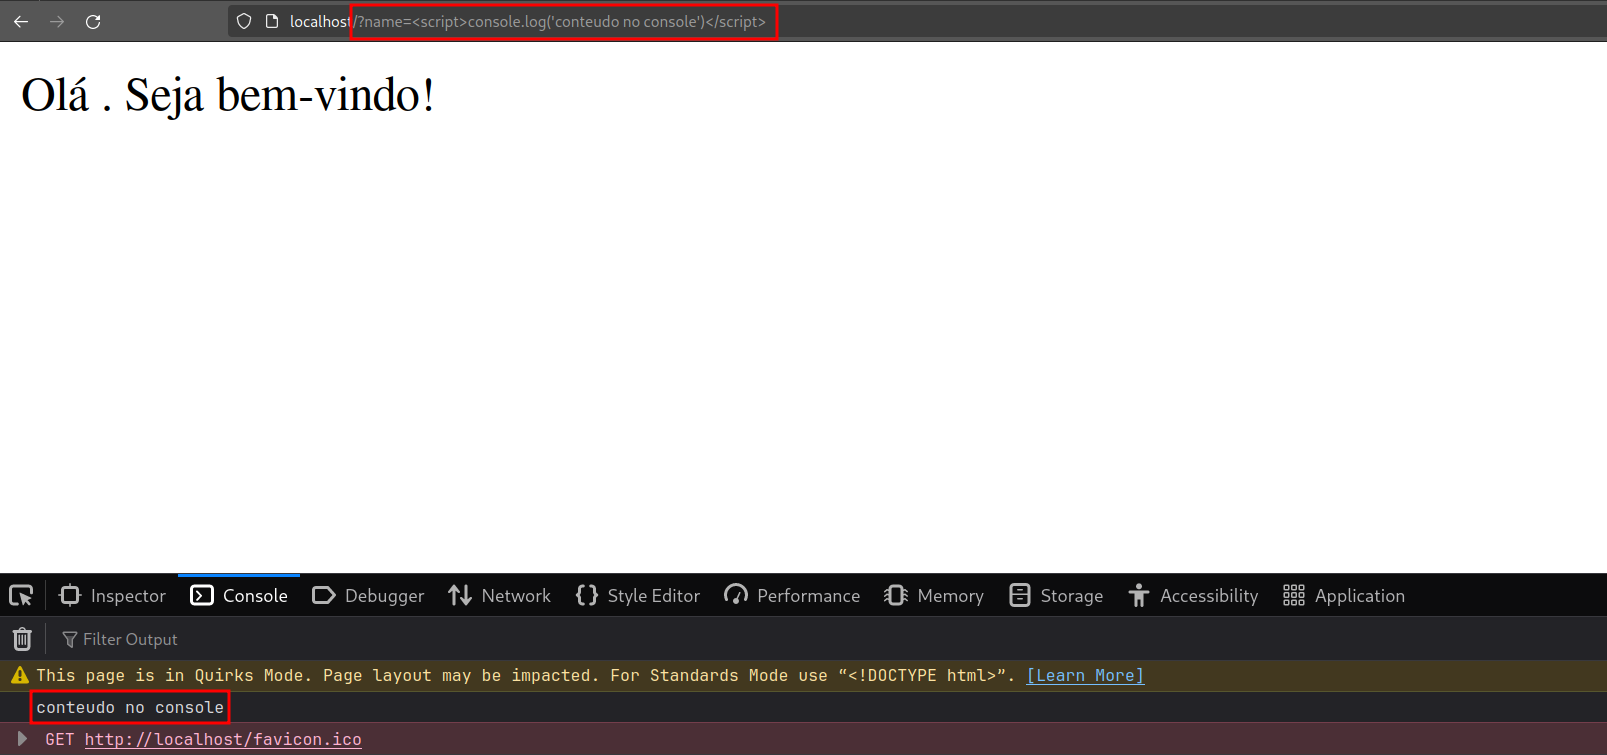The height and width of the screenshot is (755, 1607).
Task: Open the Application panel
Action: click(1344, 596)
